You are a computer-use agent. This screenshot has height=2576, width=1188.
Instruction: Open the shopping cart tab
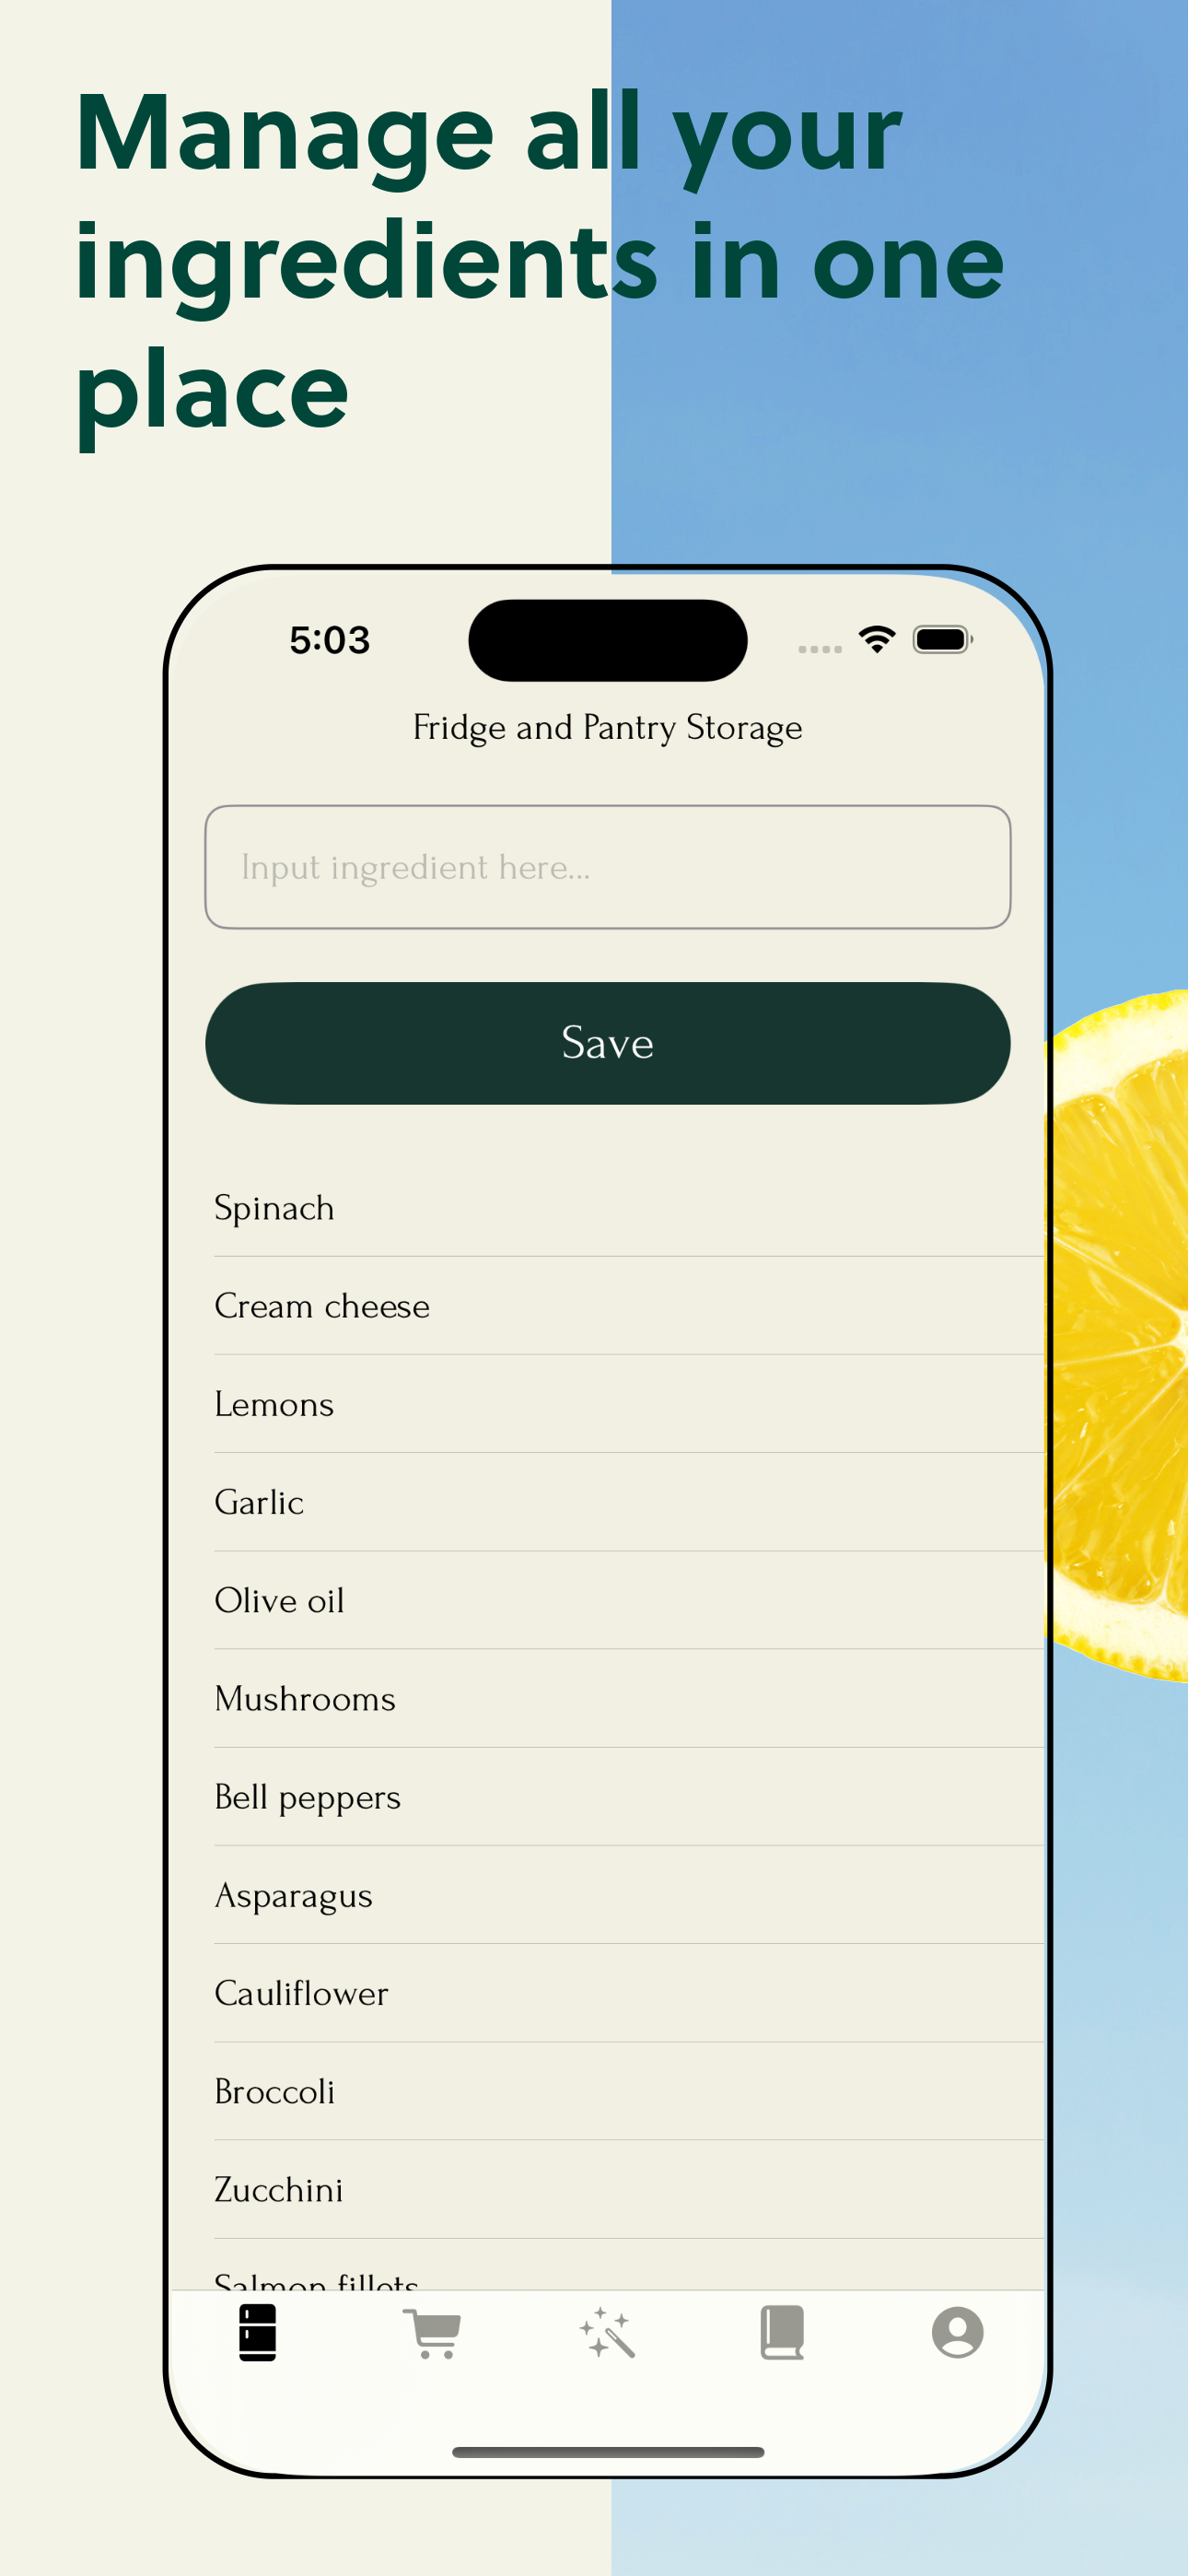pos(432,2333)
